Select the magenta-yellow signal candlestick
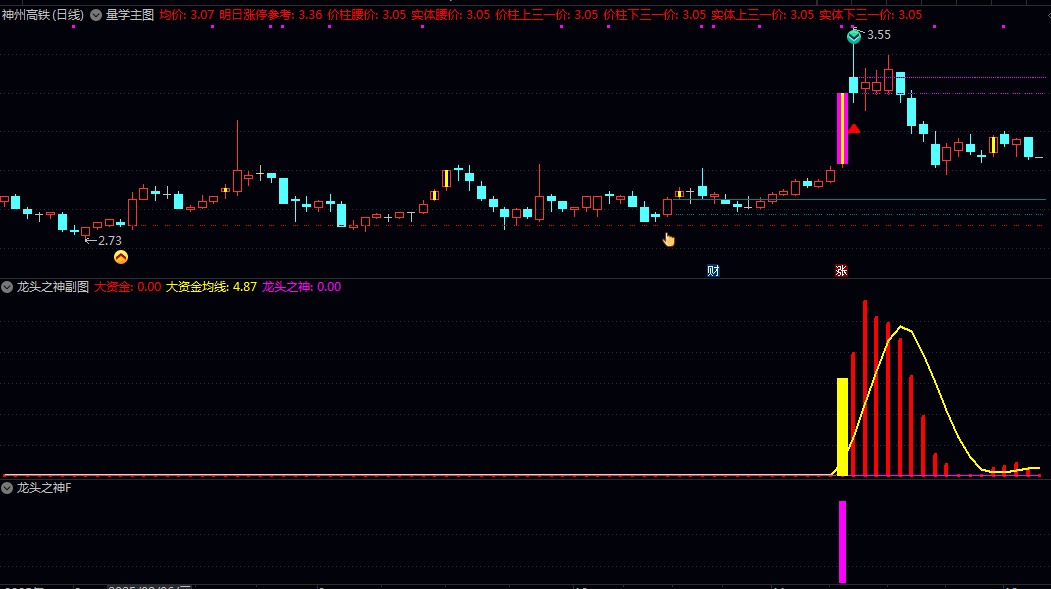Viewport: 1051px width, 589px height. tap(843, 129)
